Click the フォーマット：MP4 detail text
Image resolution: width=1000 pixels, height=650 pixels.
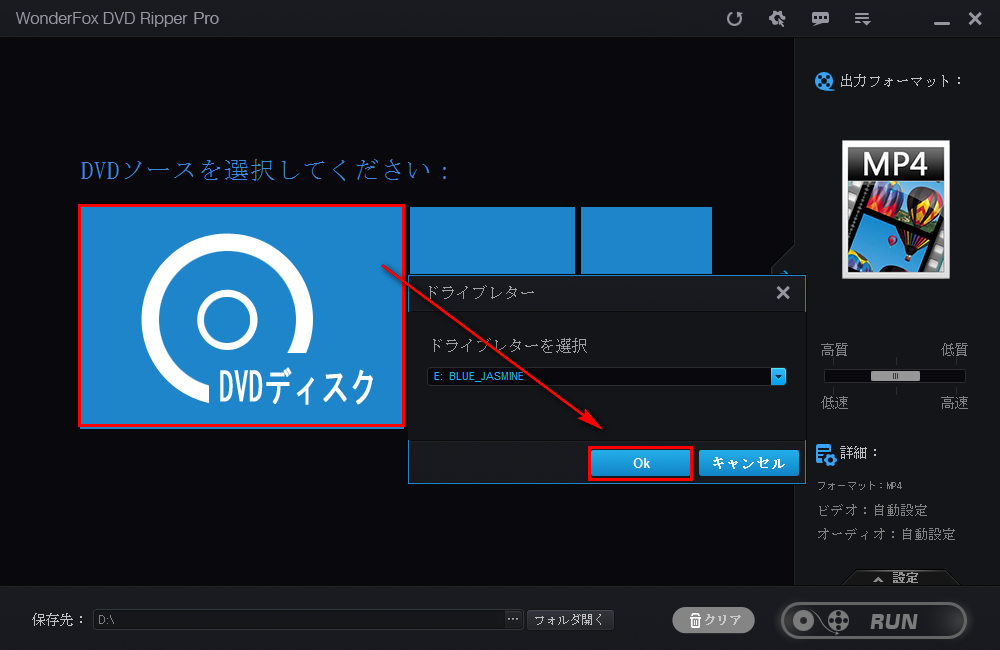click(860, 486)
